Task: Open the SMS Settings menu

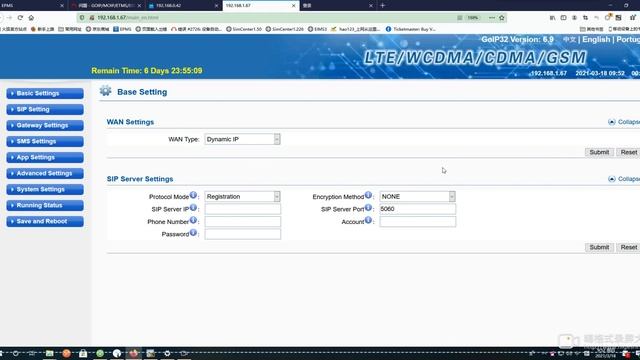Action: 45,141
